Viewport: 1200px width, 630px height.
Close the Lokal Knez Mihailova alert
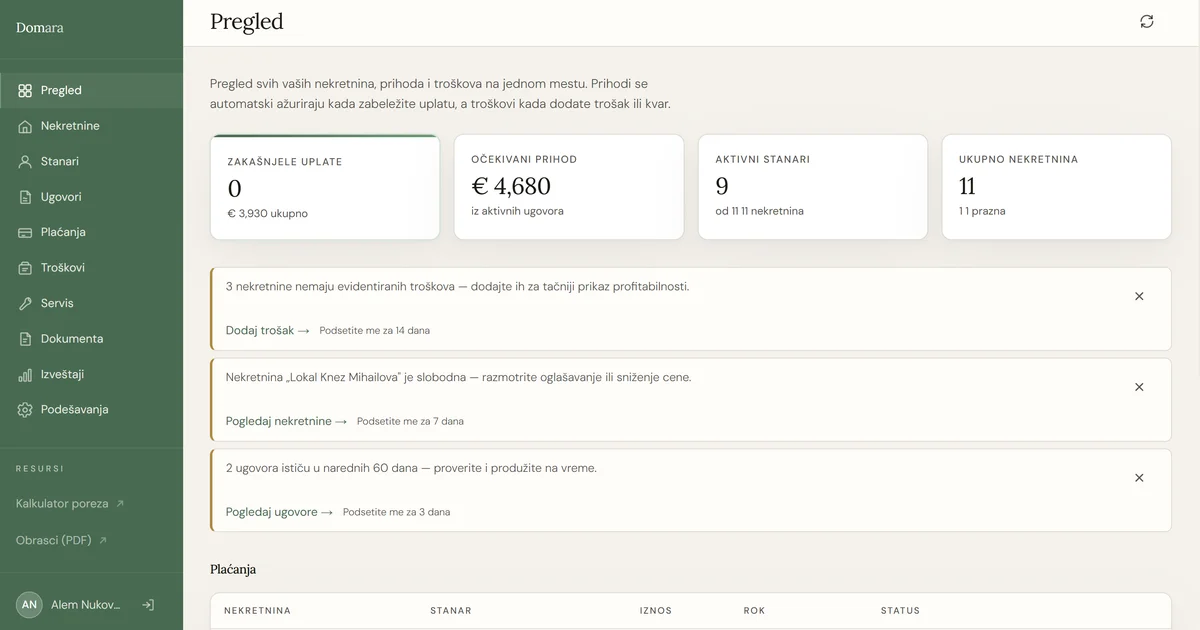click(x=1139, y=387)
